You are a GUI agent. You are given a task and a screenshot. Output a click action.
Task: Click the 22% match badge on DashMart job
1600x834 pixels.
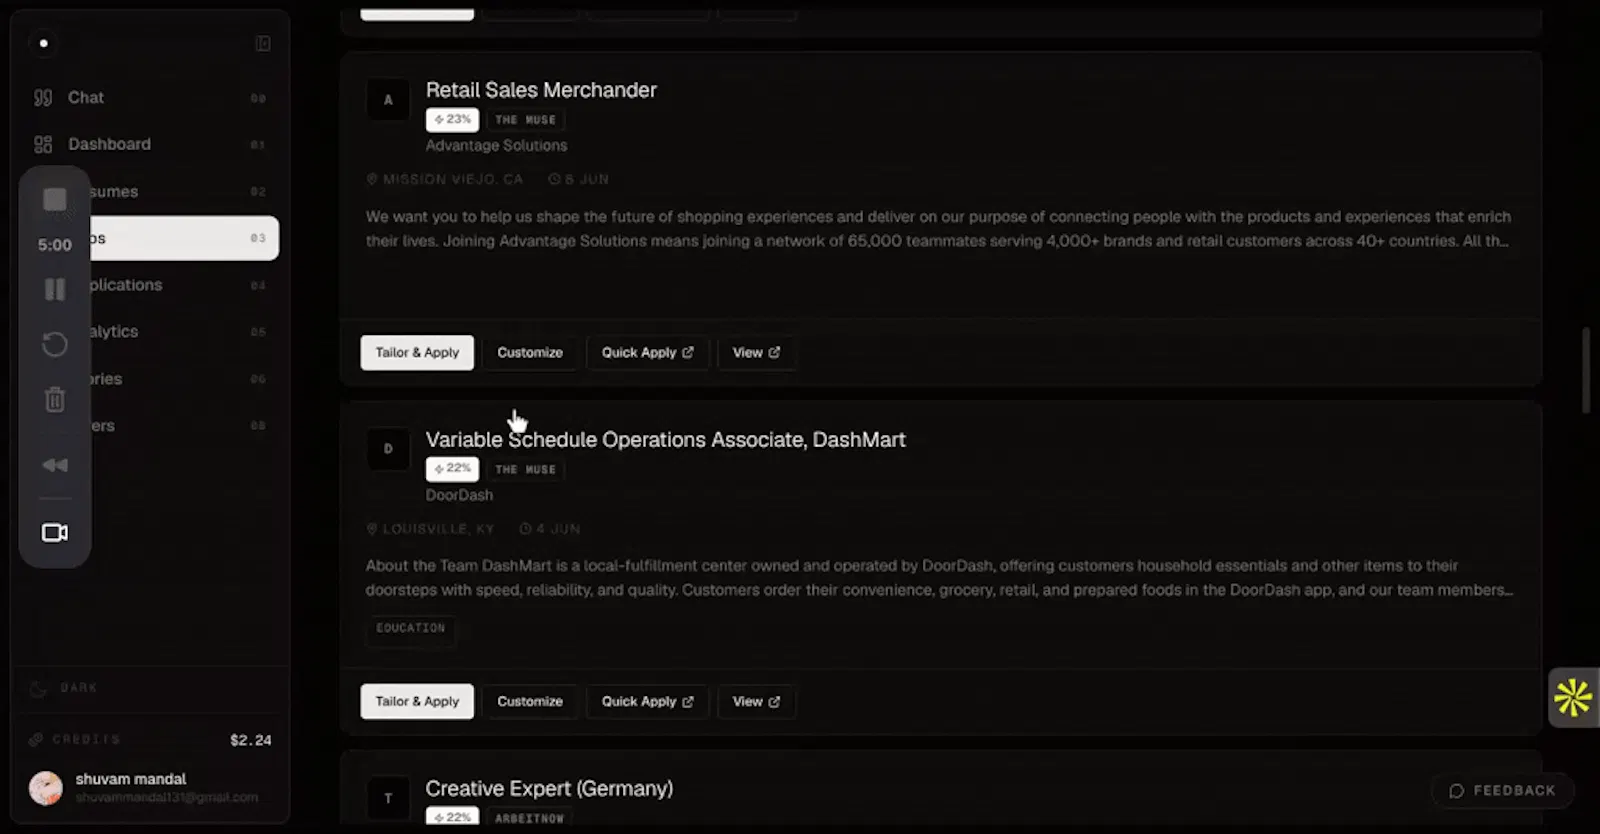(x=452, y=468)
